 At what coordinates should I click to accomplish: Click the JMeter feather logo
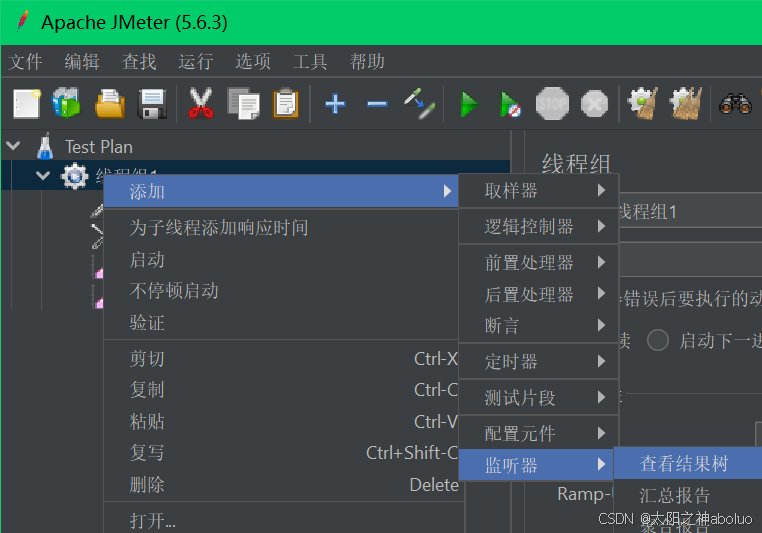point(22,22)
